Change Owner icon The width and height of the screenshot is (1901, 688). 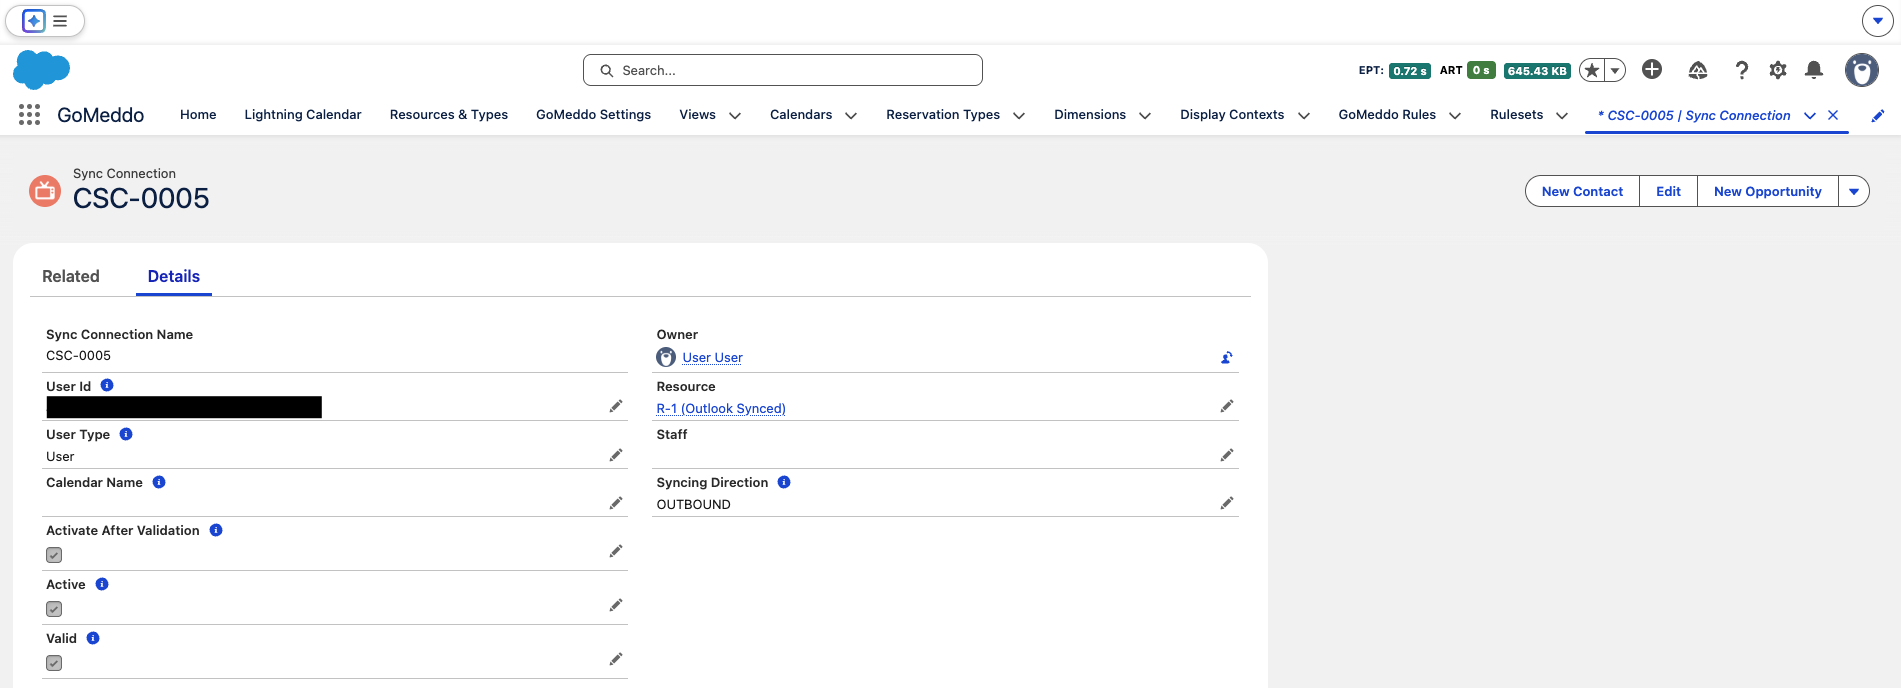tap(1227, 357)
